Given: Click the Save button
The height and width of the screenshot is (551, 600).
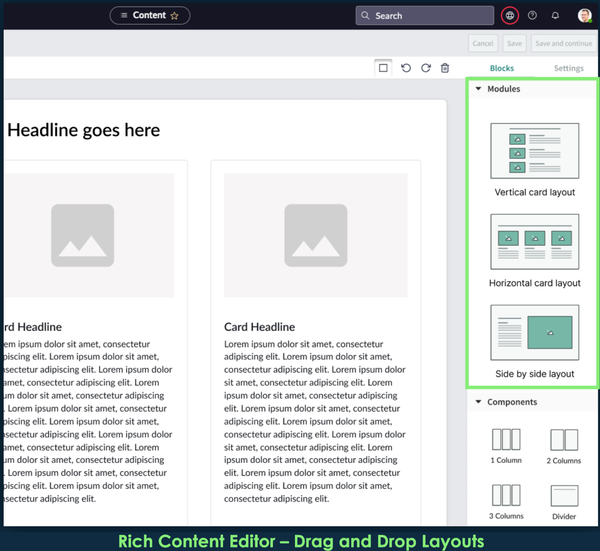Looking at the screenshot, I should [514, 43].
